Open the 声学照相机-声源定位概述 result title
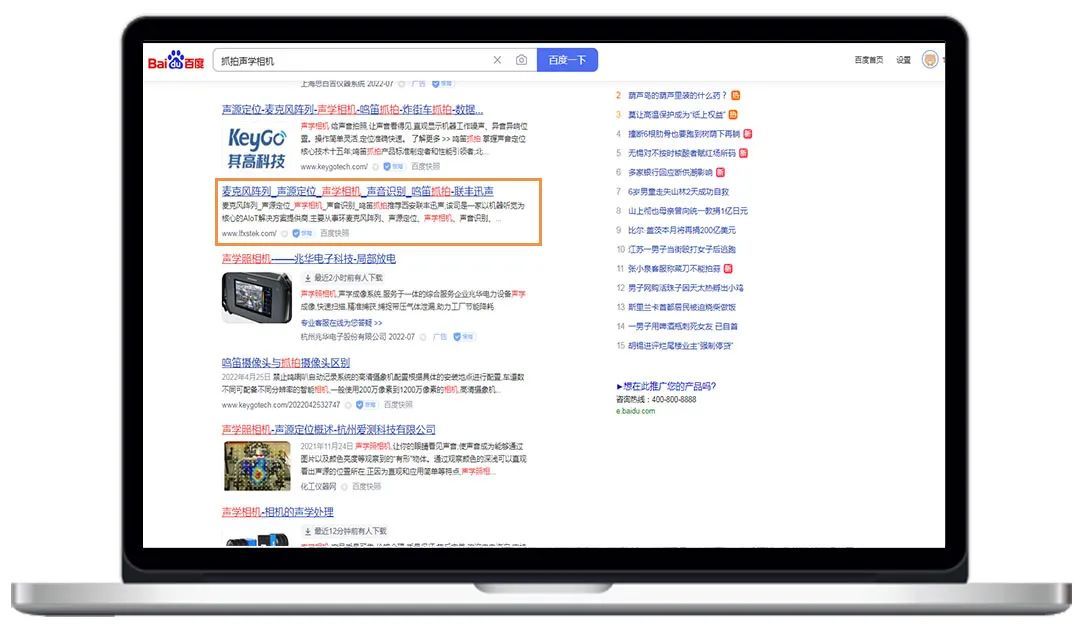This screenshot has width=1080, height=628. click(328, 429)
